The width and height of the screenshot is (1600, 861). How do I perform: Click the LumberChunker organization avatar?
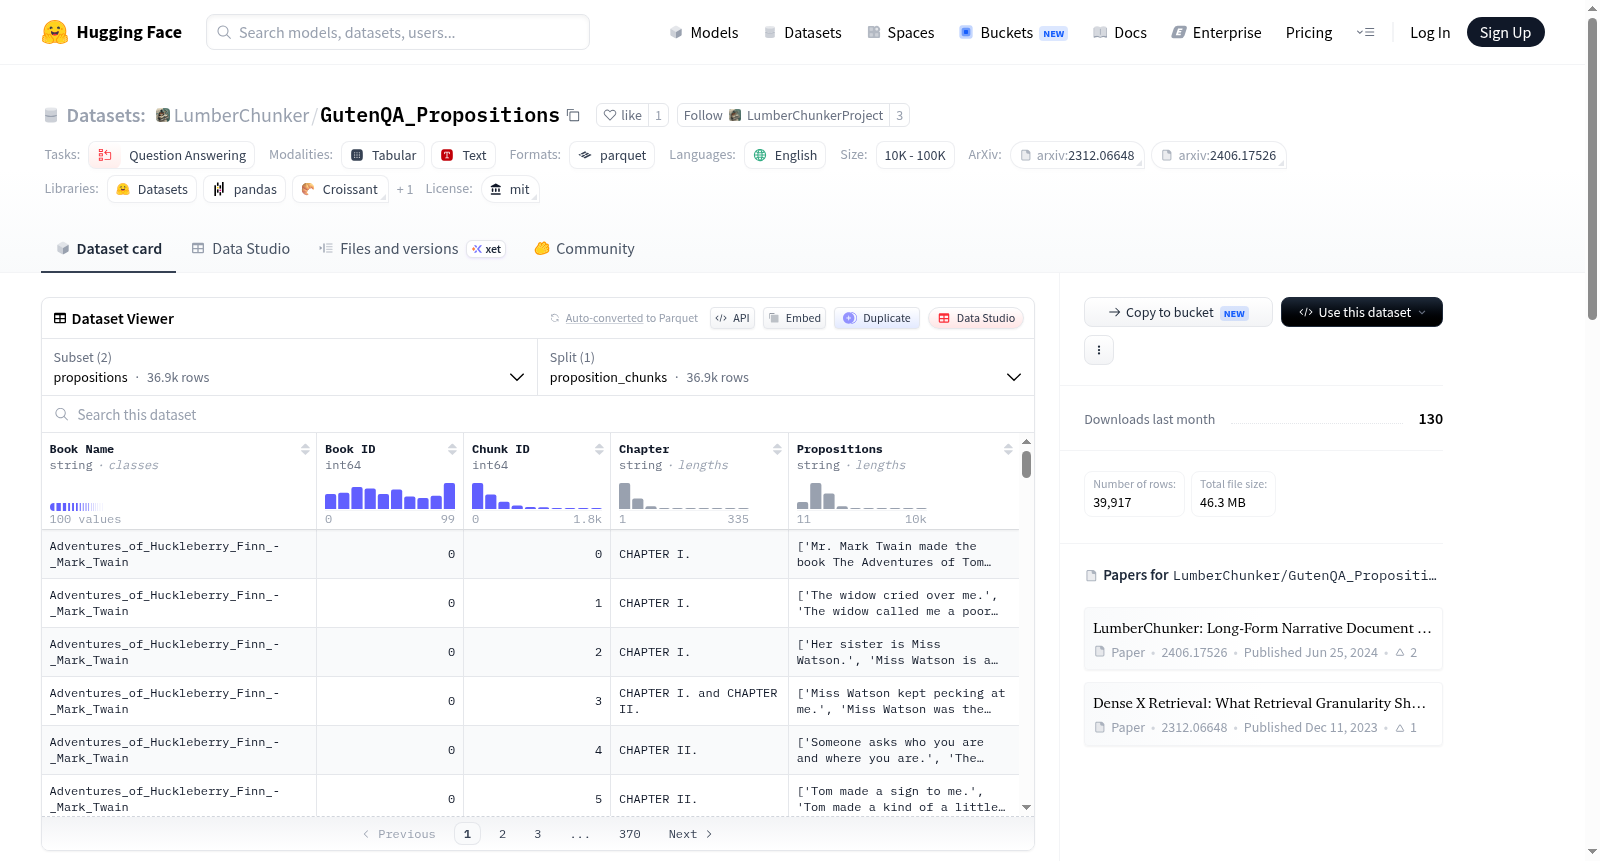click(163, 115)
